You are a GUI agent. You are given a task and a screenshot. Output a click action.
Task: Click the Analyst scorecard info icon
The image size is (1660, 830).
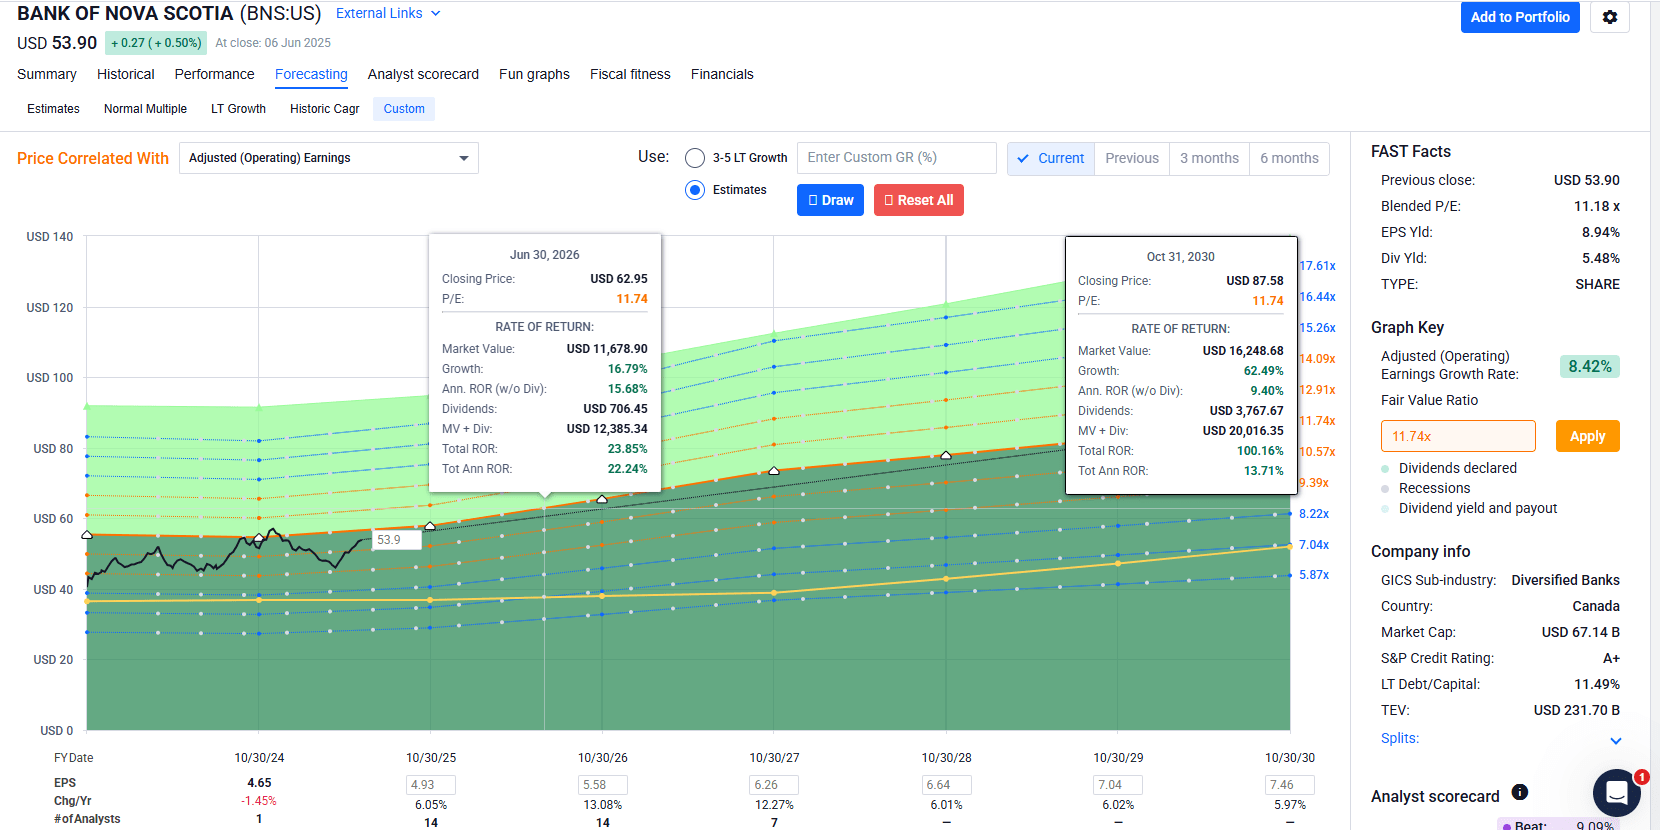coord(1520,792)
